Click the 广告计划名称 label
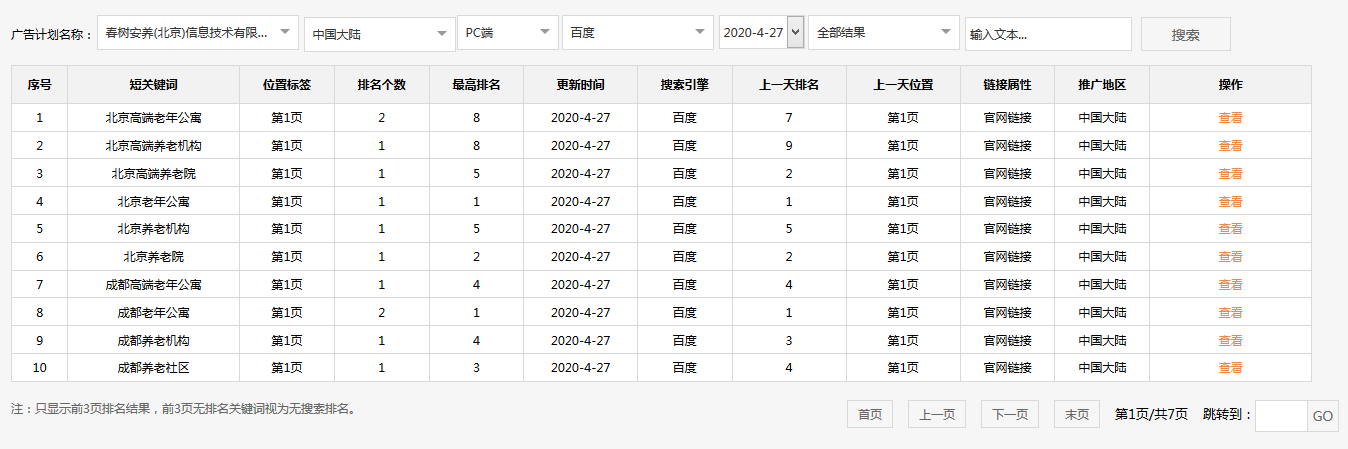1348x449 pixels. [52, 34]
